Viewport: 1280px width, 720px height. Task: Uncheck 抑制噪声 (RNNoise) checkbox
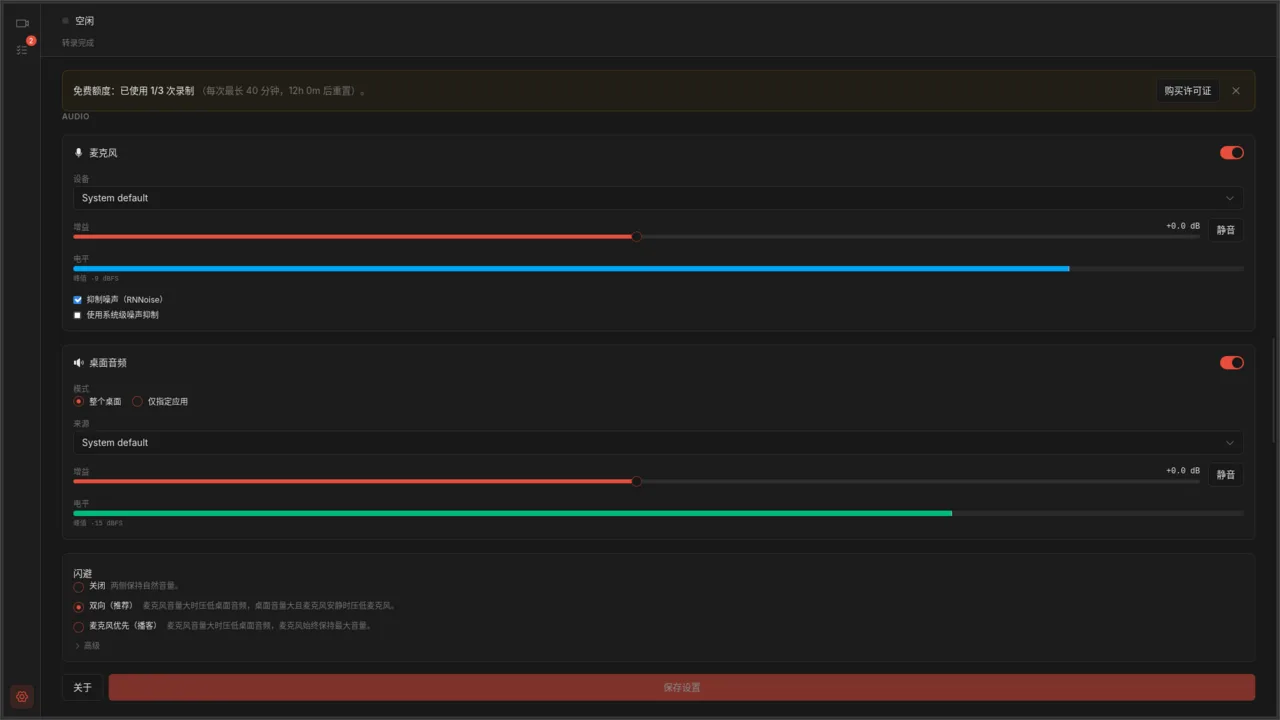78,300
